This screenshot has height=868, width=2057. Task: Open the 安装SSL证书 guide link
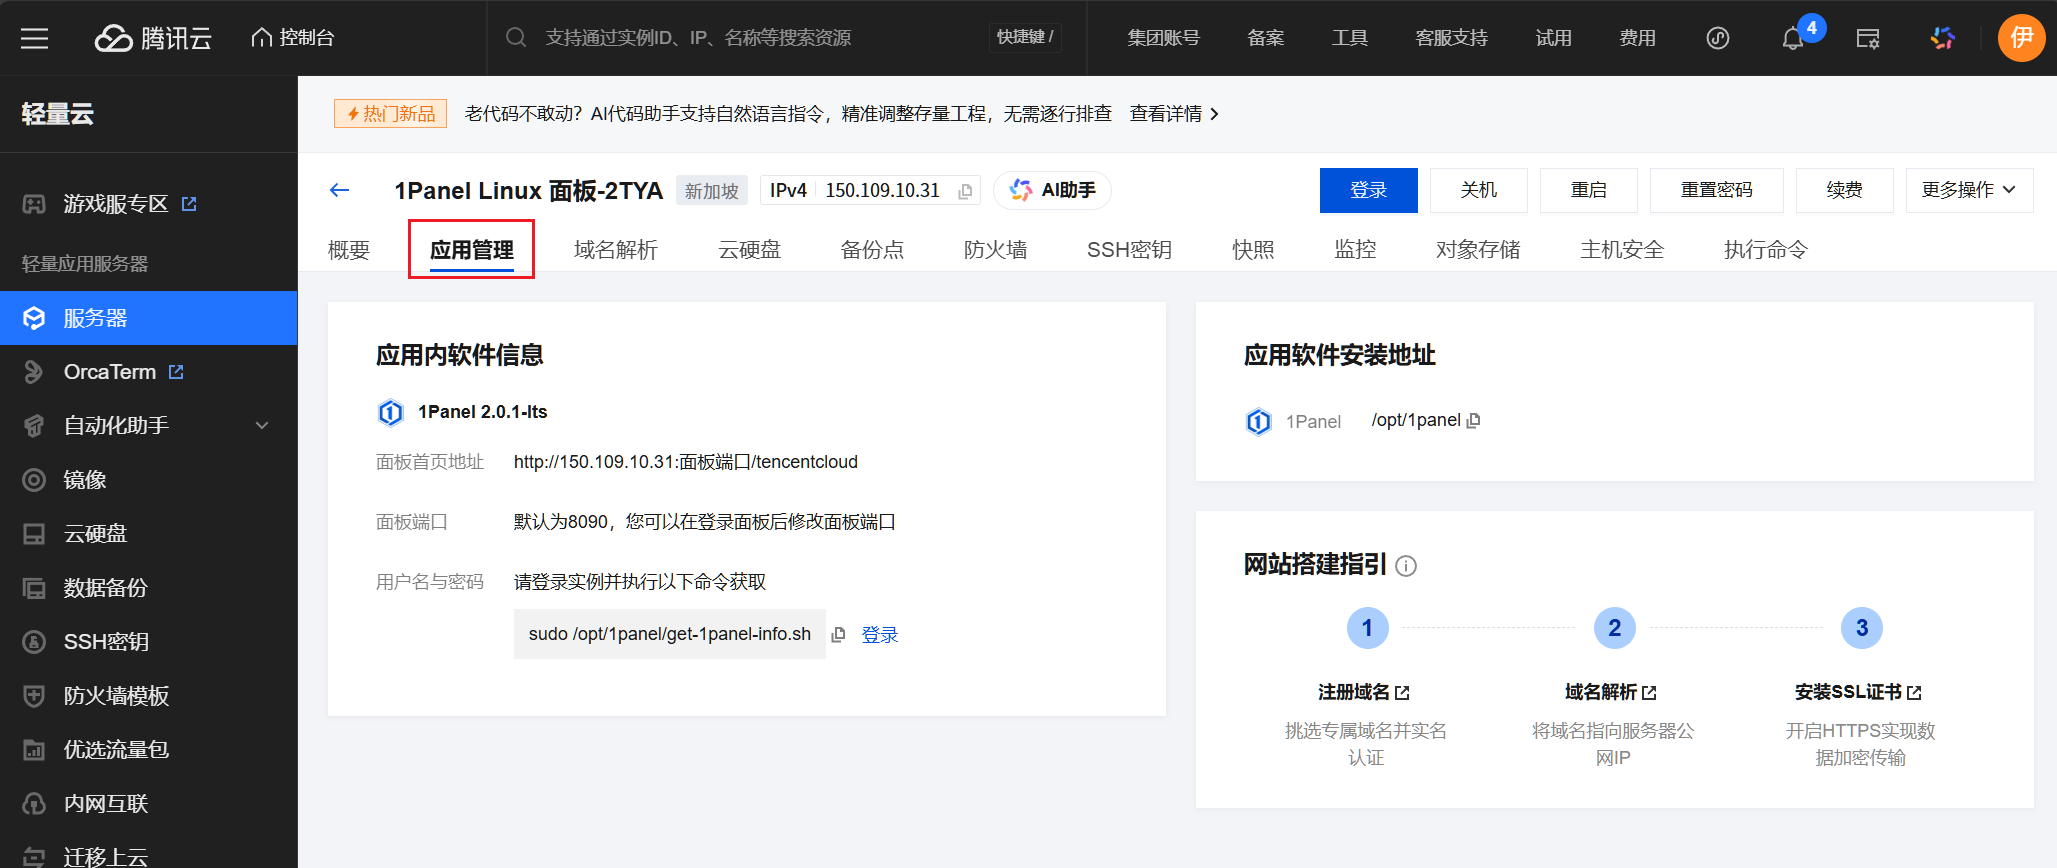[x=1858, y=692]
